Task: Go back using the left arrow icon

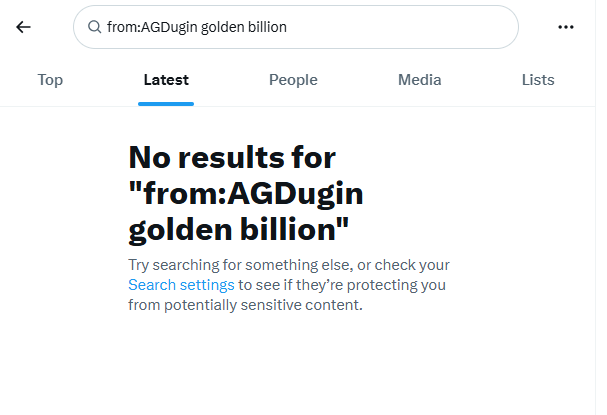Action: (23, 27)
